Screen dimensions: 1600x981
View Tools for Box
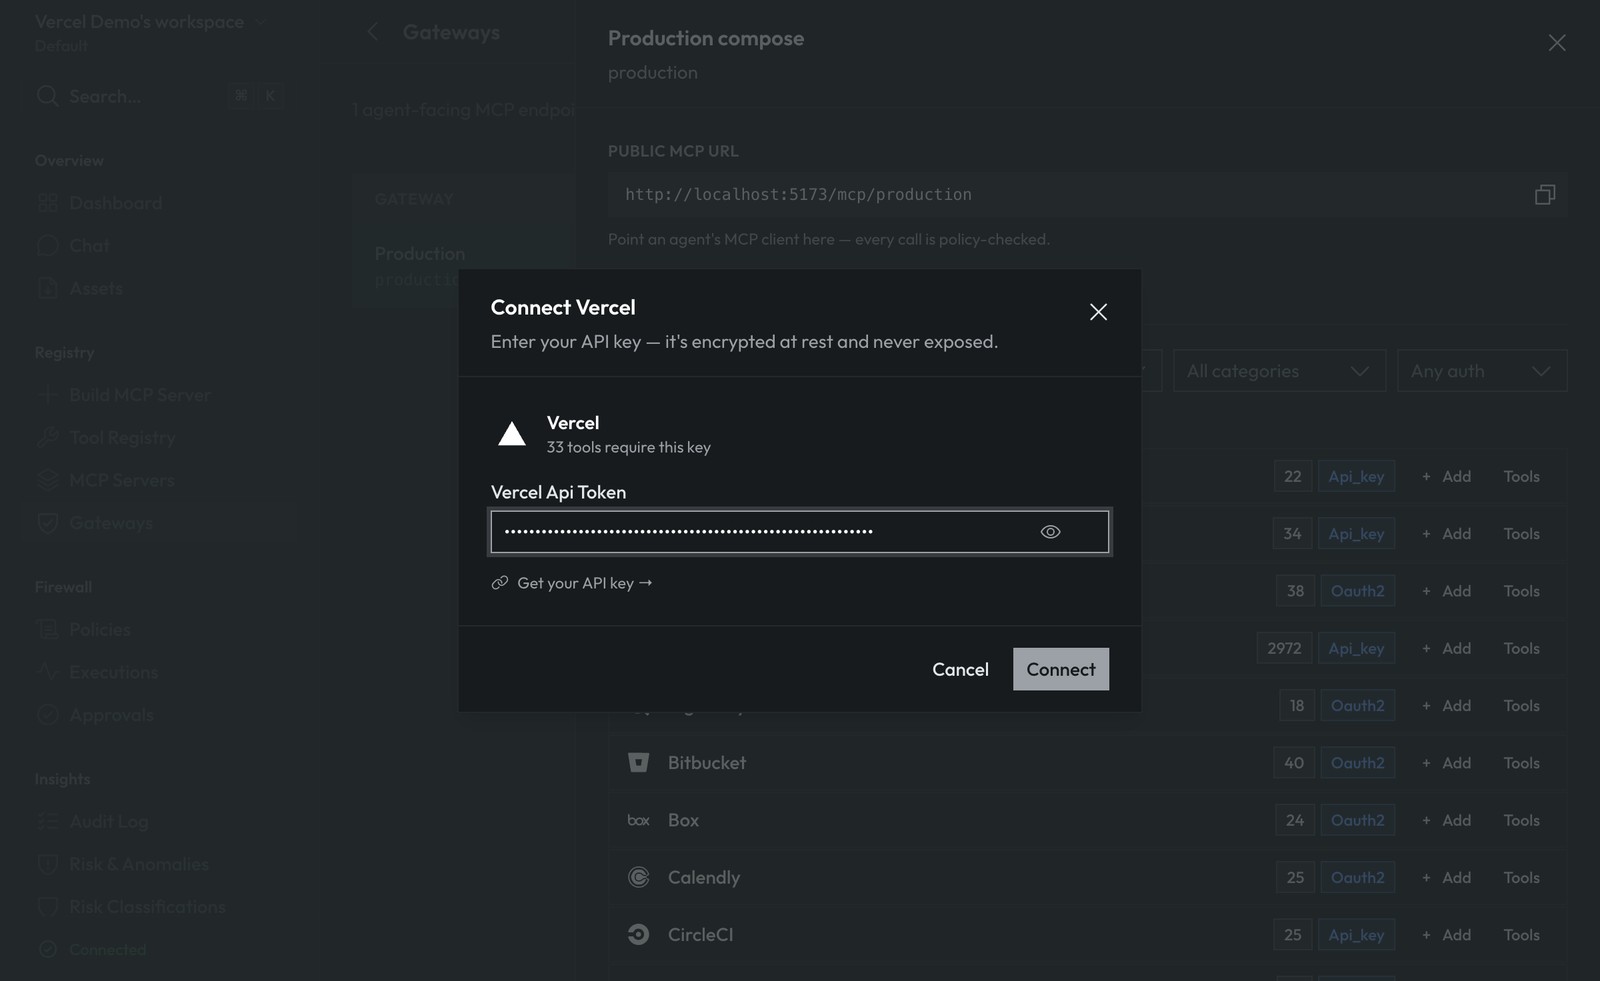[1521, 820]
